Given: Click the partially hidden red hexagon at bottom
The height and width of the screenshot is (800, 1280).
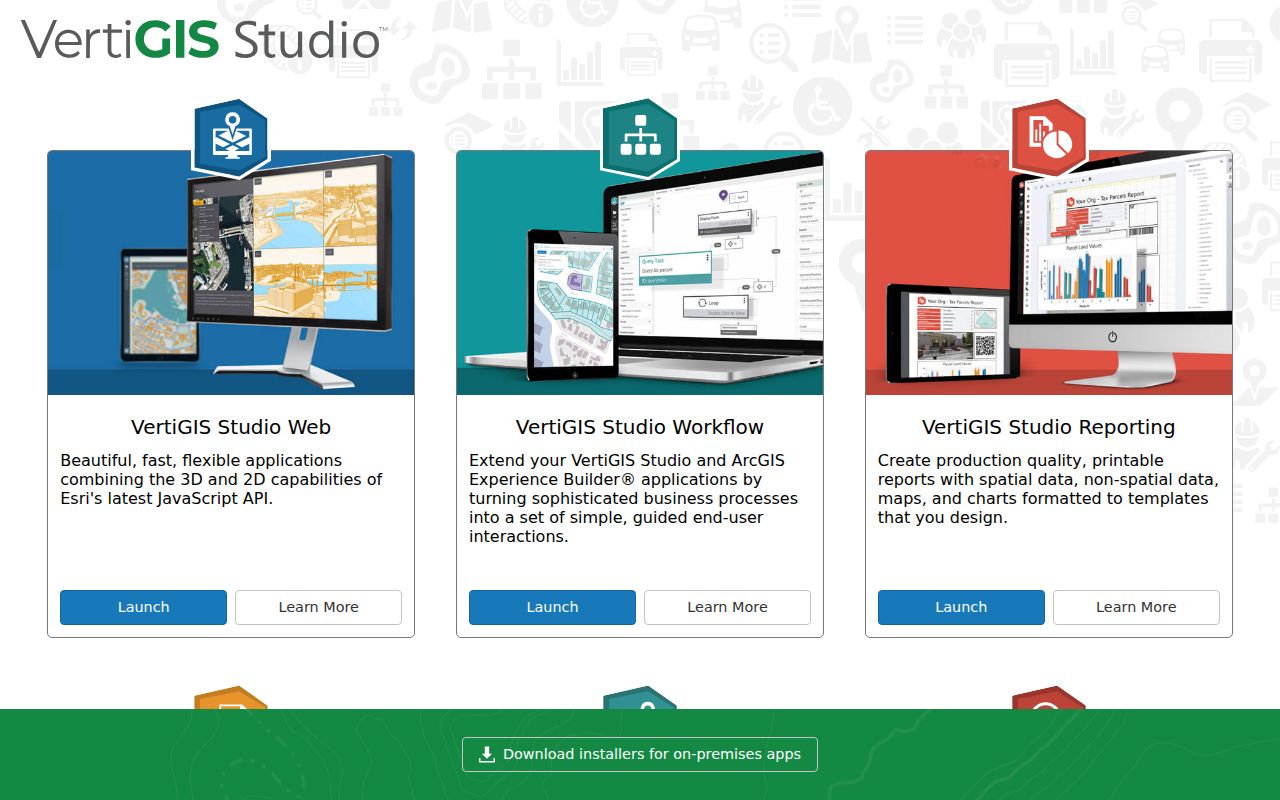Looking at the screenshot, I should (1049, 698).
